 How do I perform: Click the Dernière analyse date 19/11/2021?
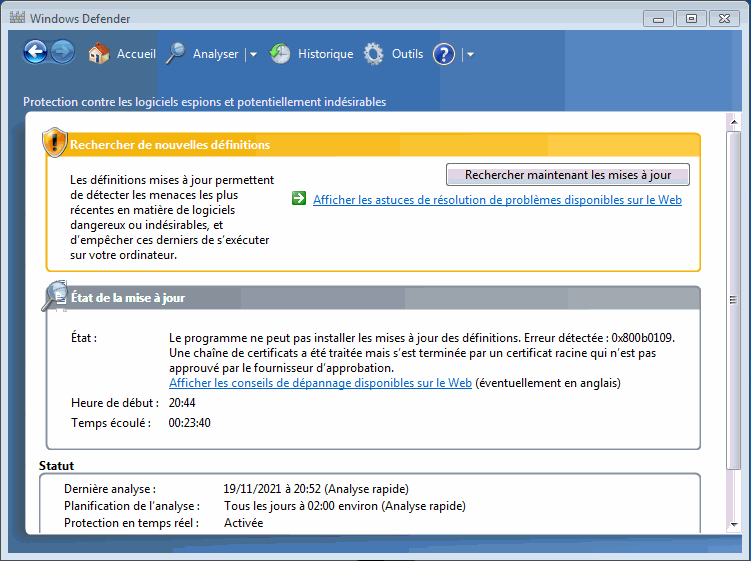coord(252,489)
